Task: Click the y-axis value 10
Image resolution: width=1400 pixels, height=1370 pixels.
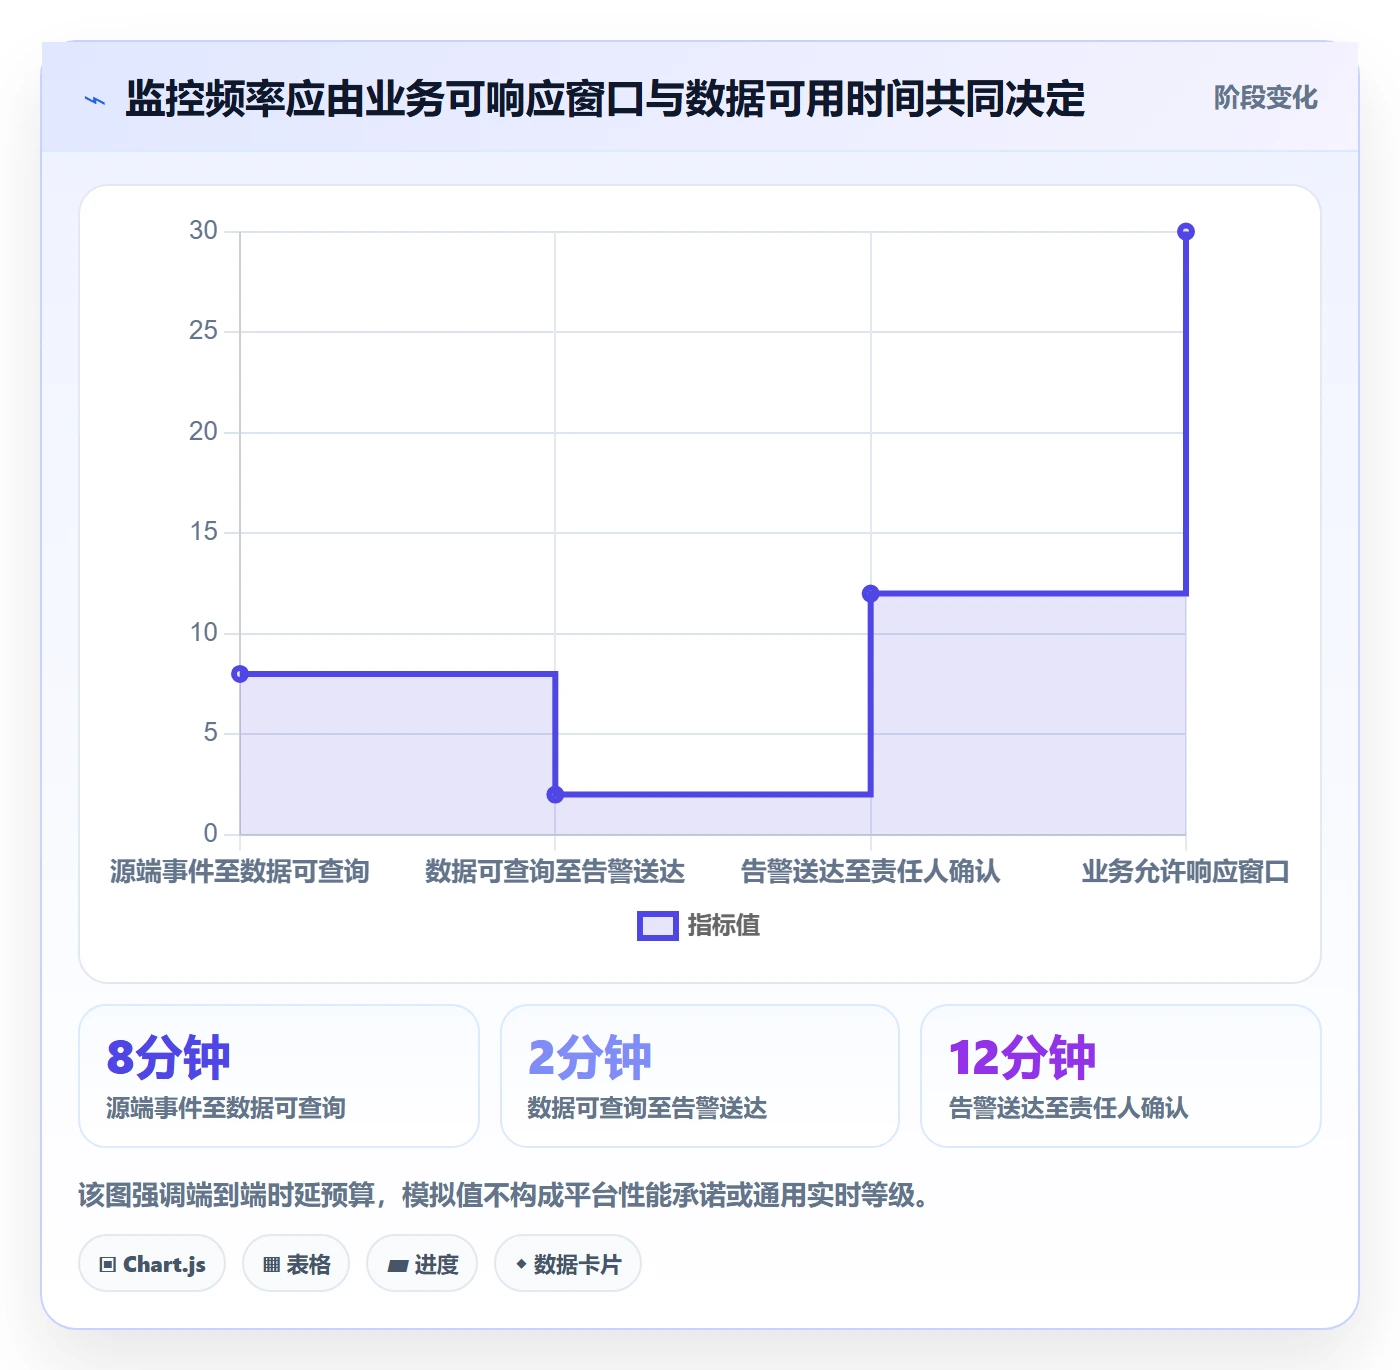Action: [x=203, y=633]
